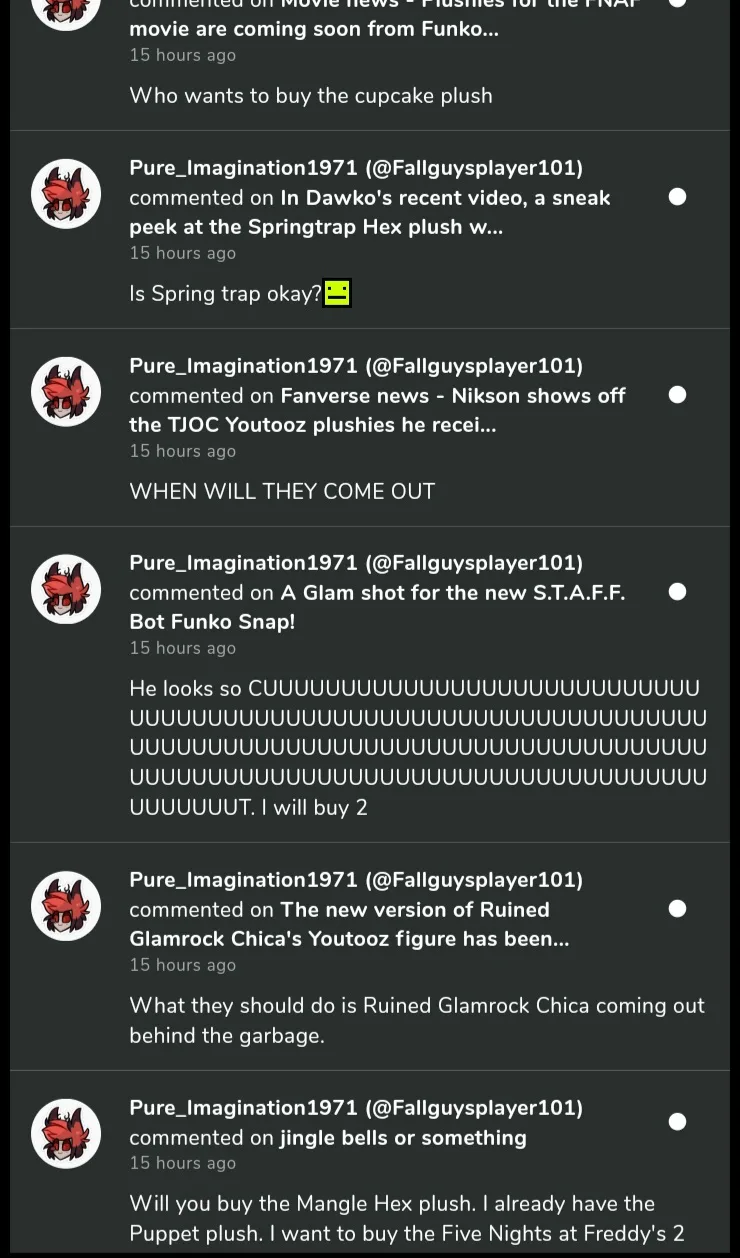740x1258 pixels.
Task: Open comment 'WHEN WILL THEY COME OUT'
Action: click(x=282, y=491)
